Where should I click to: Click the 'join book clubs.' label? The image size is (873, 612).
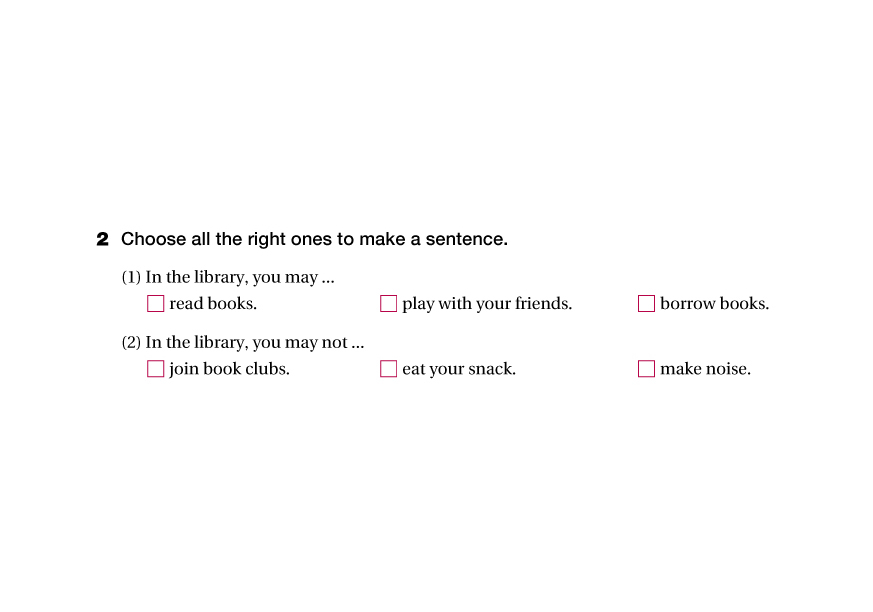[x=229, y=369]
